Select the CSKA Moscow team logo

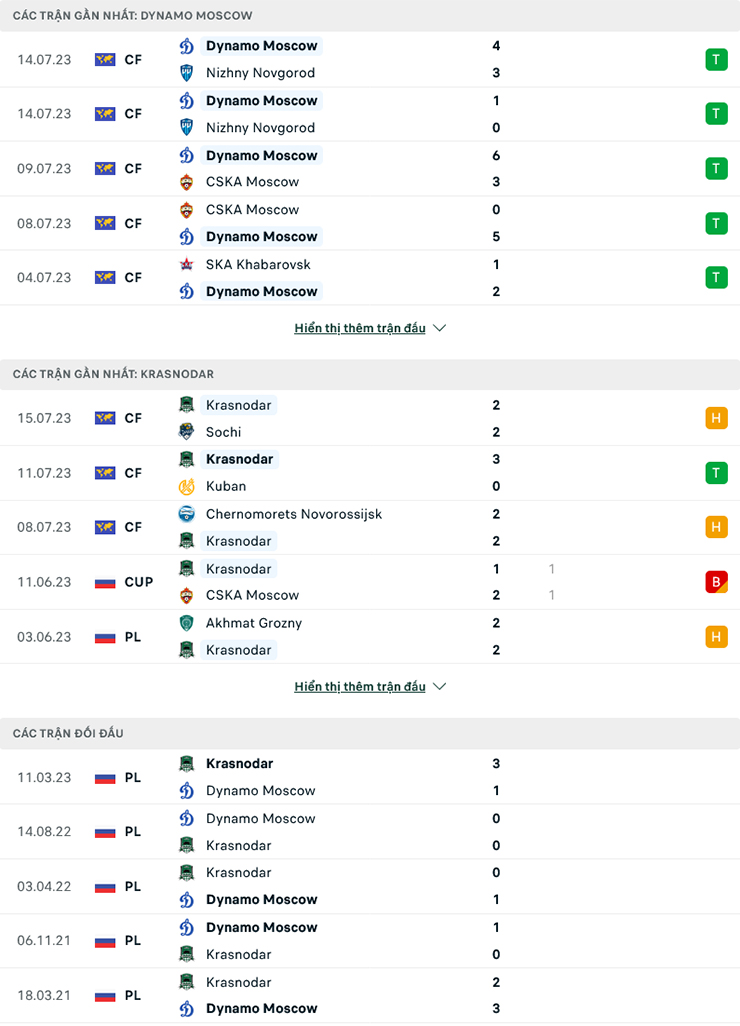coord(186,182)
